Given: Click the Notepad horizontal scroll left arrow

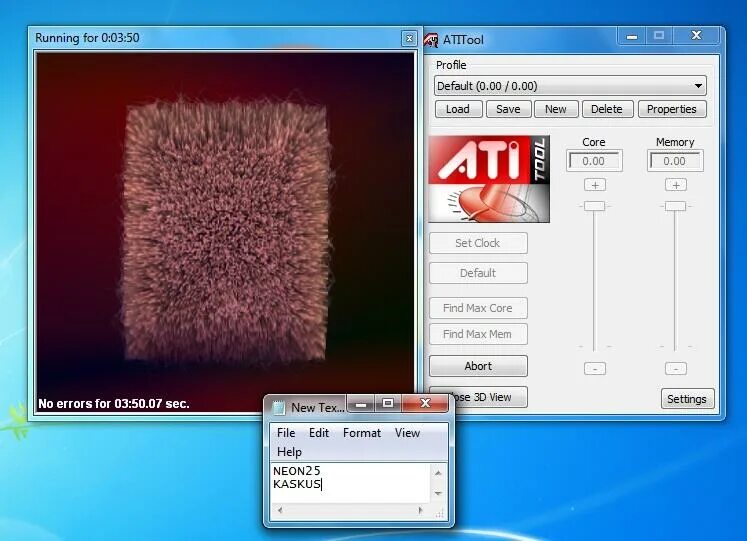Looking at the screenshot, I should click(x=280, y=511).
